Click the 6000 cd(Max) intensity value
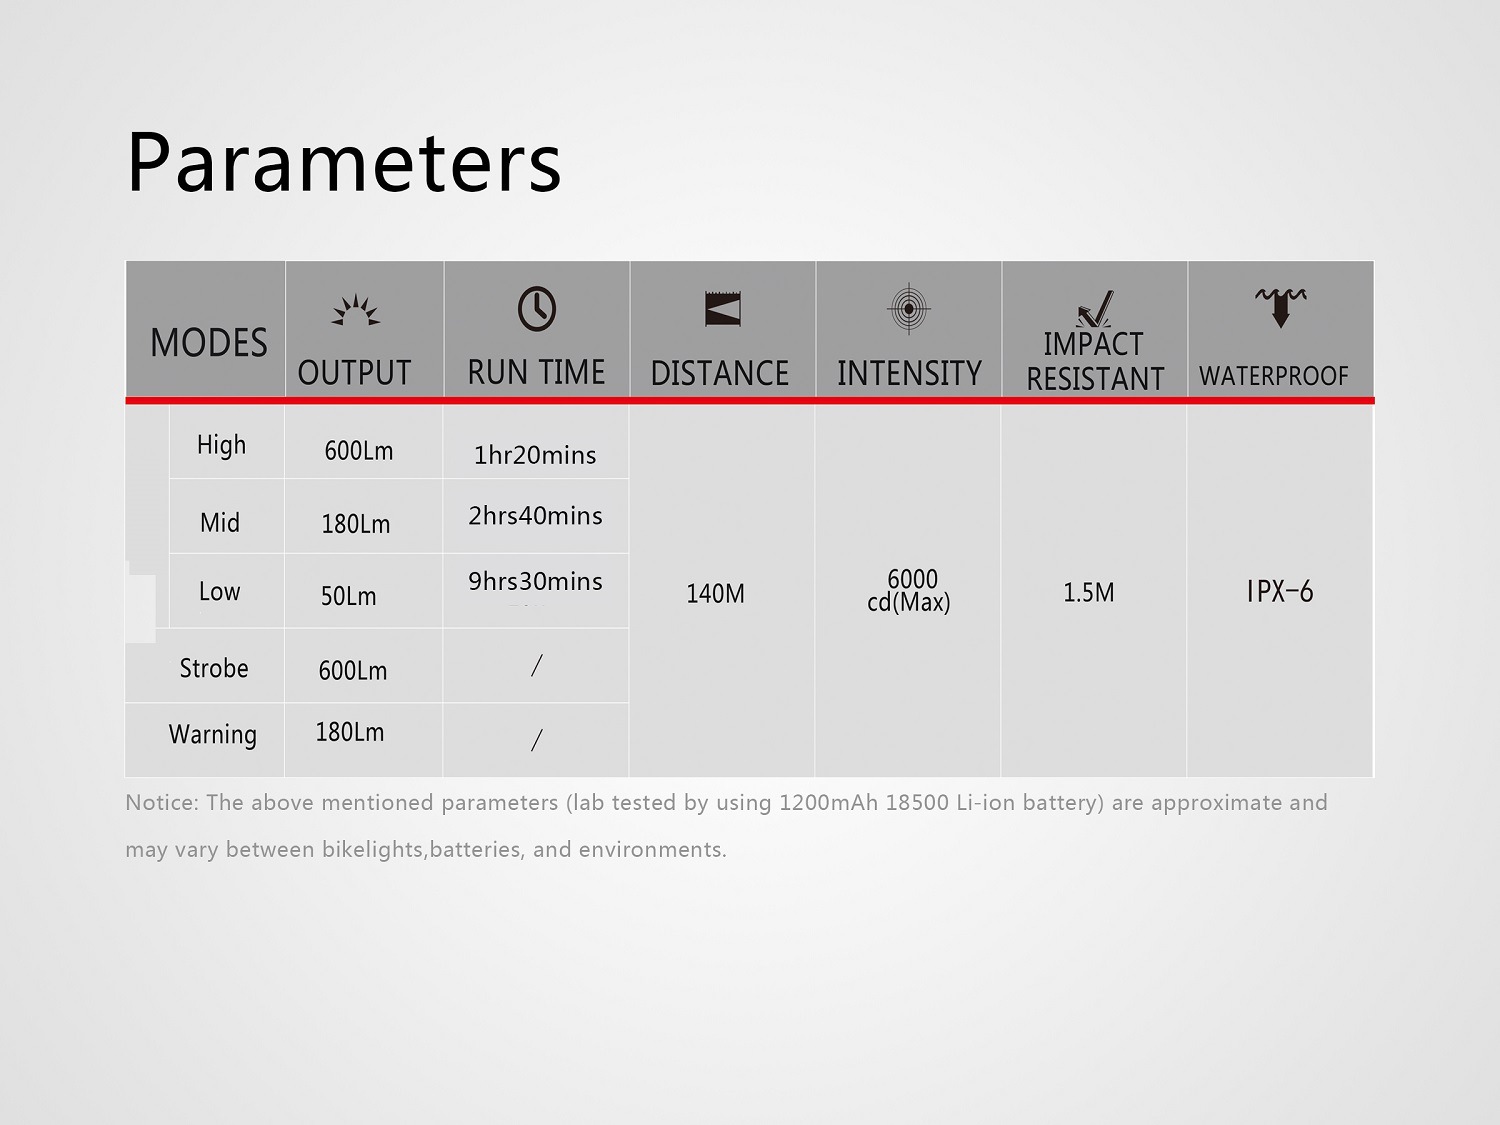The height and width of the screenshot is (1125, 1500). (909, 591)
